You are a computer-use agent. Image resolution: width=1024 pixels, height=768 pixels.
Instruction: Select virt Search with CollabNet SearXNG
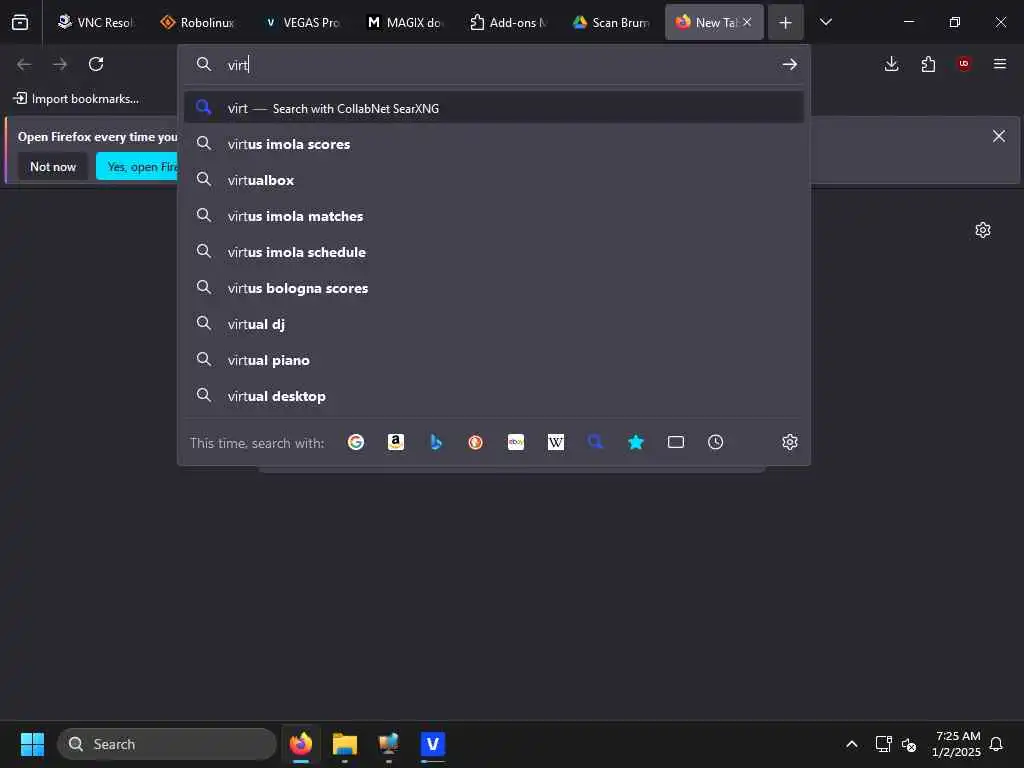494,108
